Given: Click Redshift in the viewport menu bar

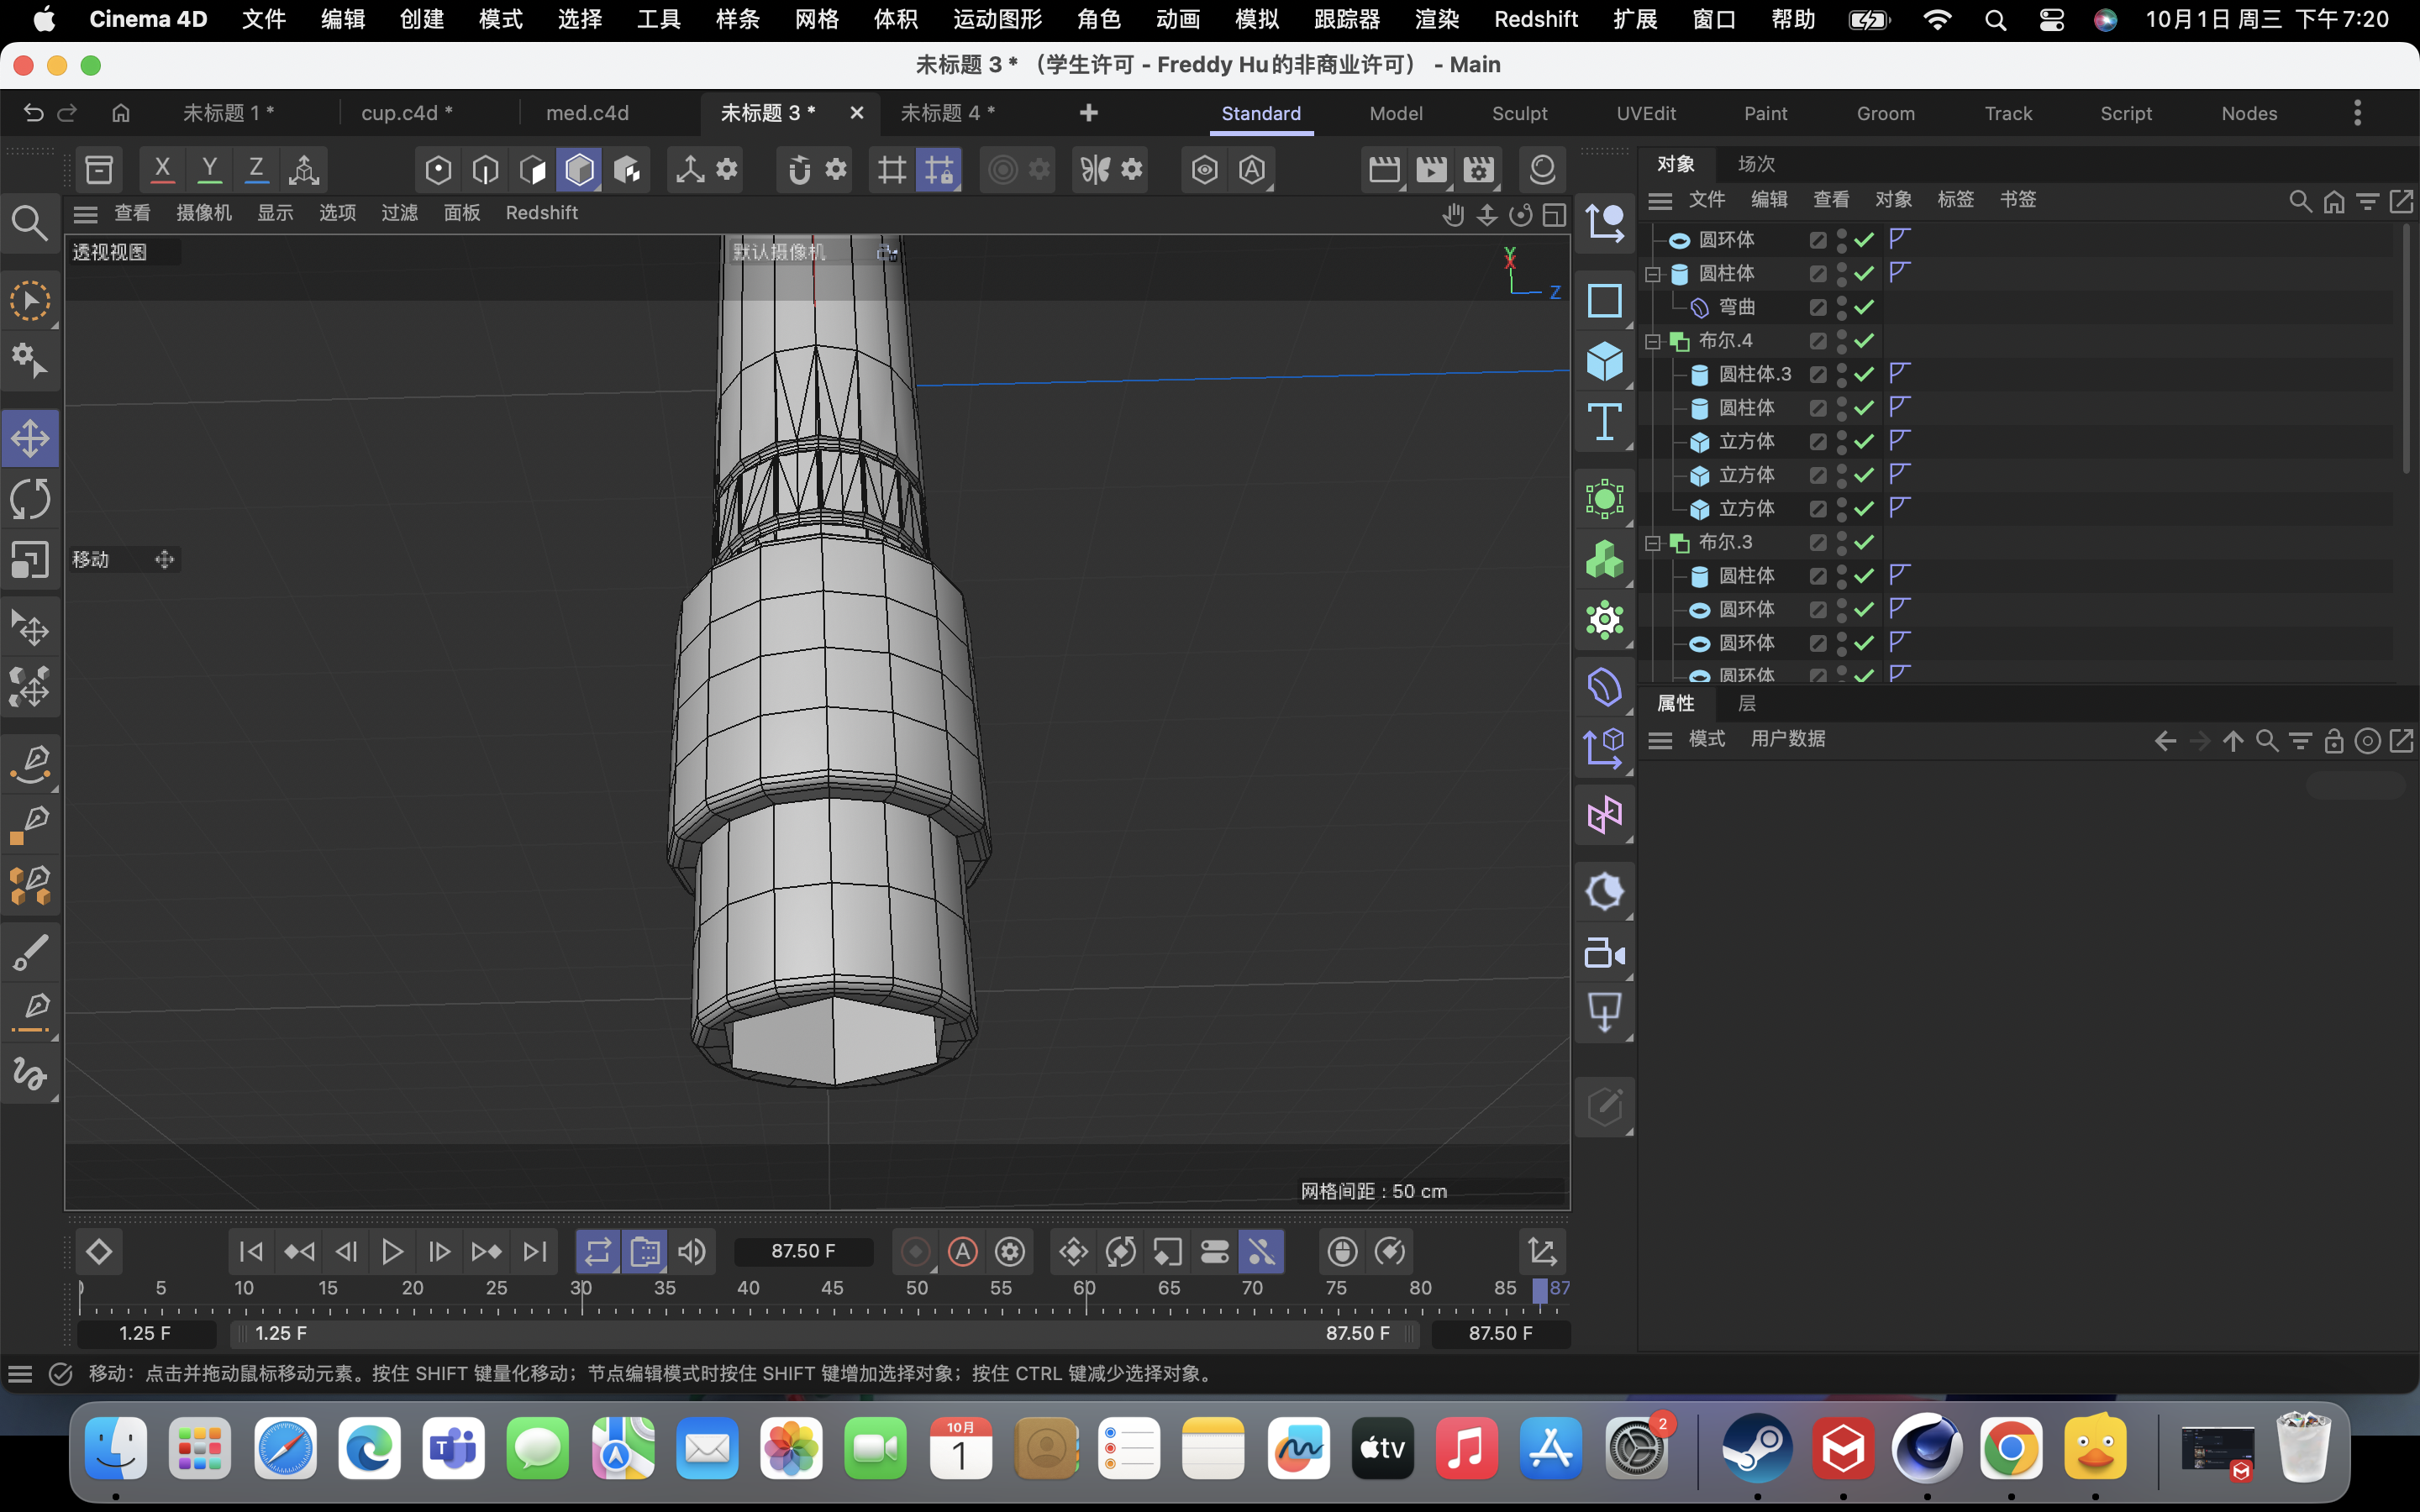Looking at the screenshot, I should pos(541,212).
